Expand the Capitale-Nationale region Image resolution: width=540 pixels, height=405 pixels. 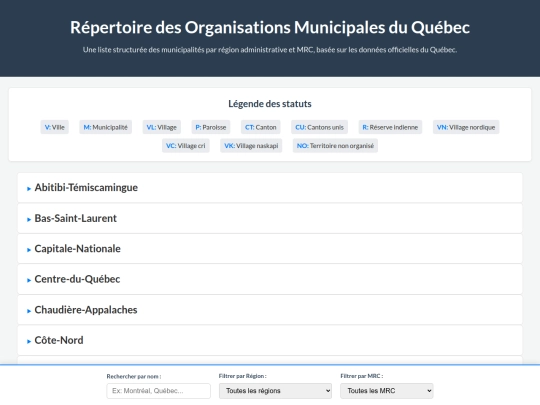270,249
